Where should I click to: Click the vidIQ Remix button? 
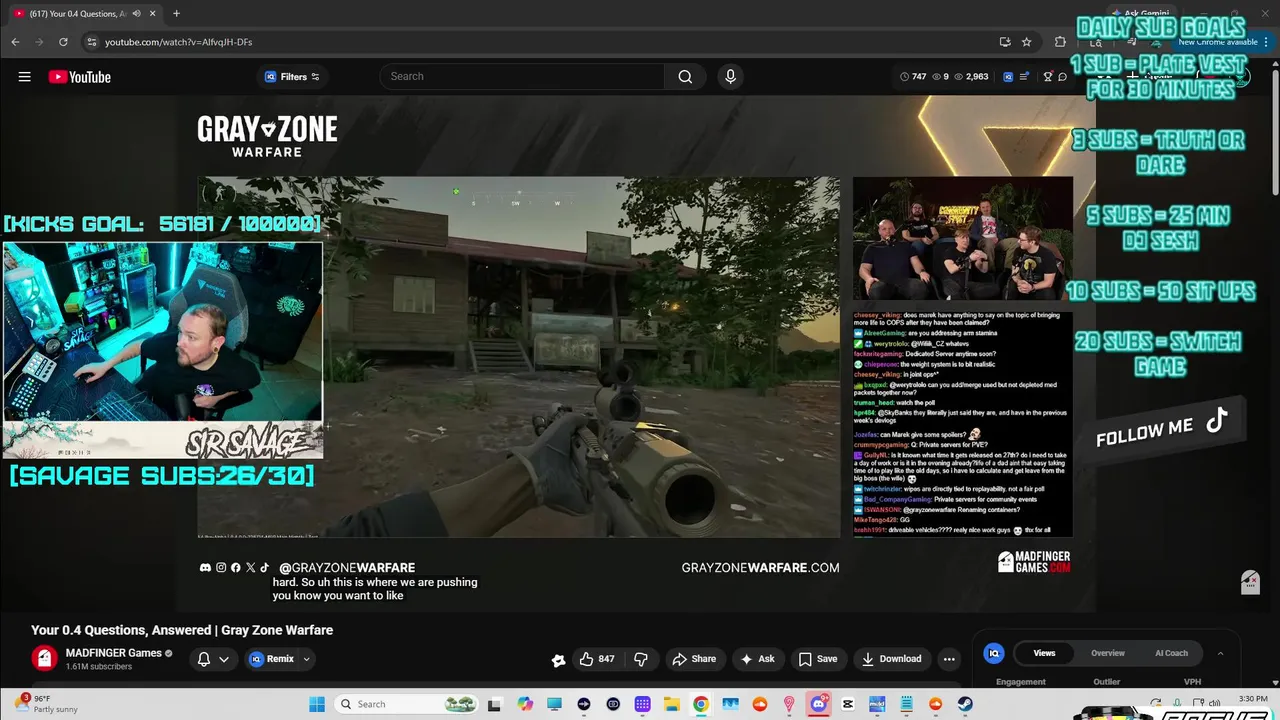[x=271, y=659]
